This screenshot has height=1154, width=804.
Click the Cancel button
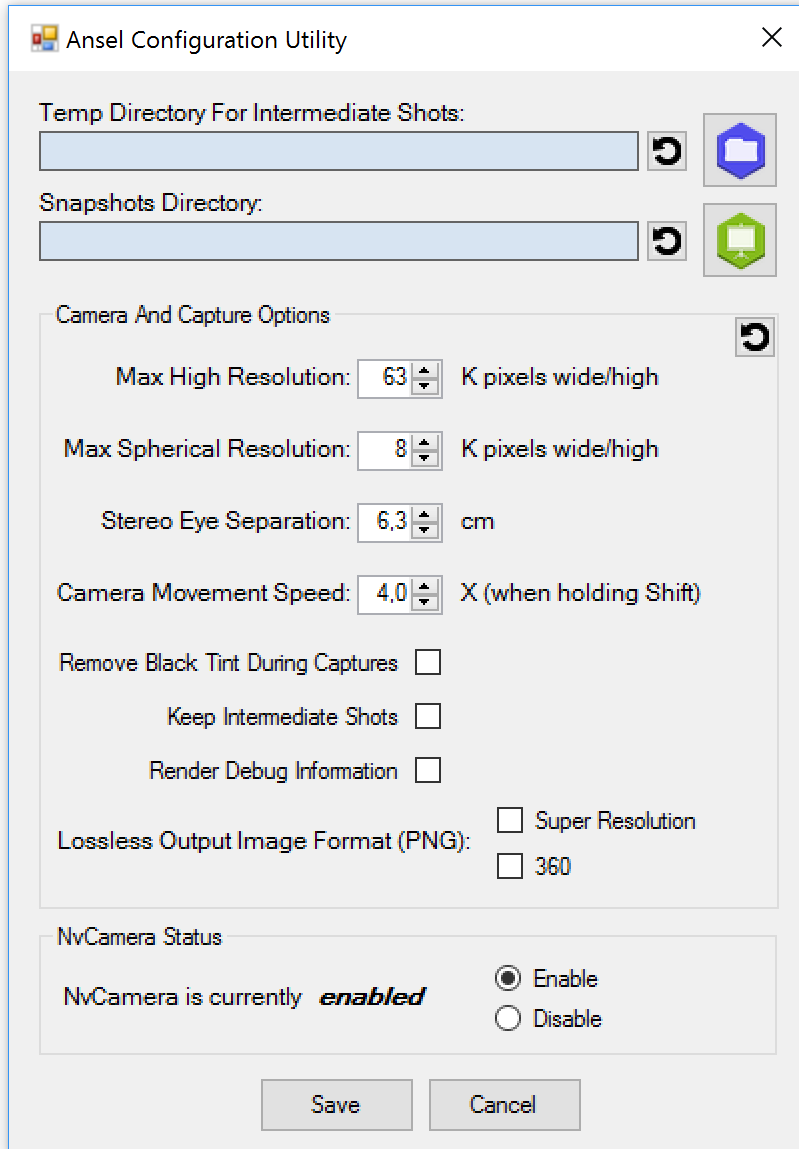coord(504,1105)
